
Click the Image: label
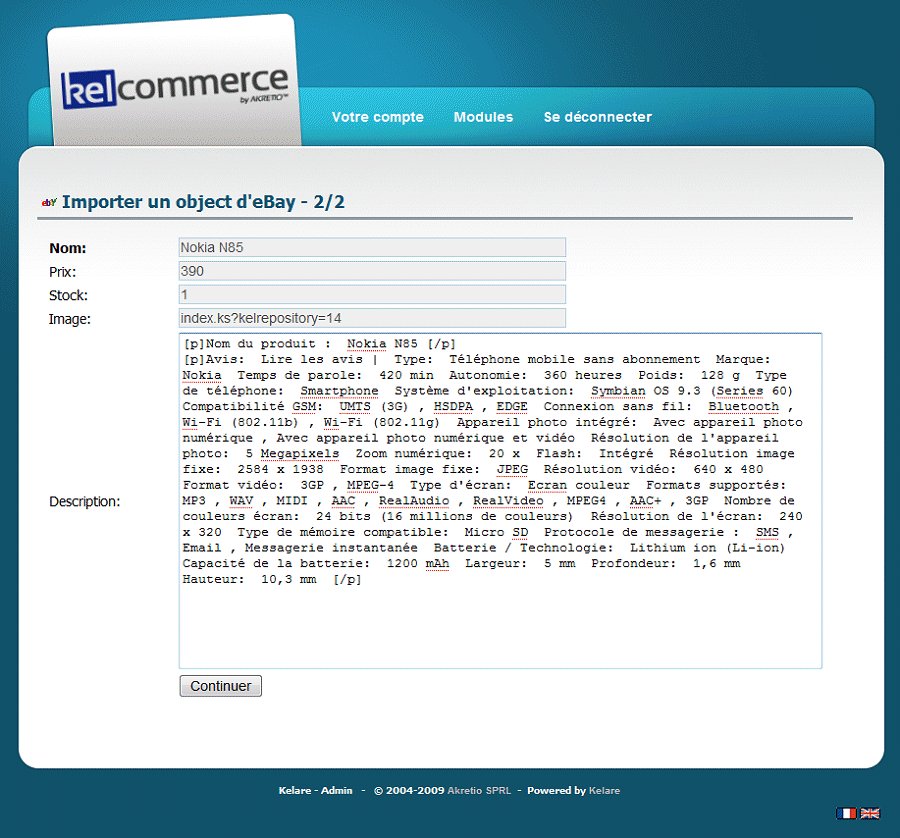point(70,320)
